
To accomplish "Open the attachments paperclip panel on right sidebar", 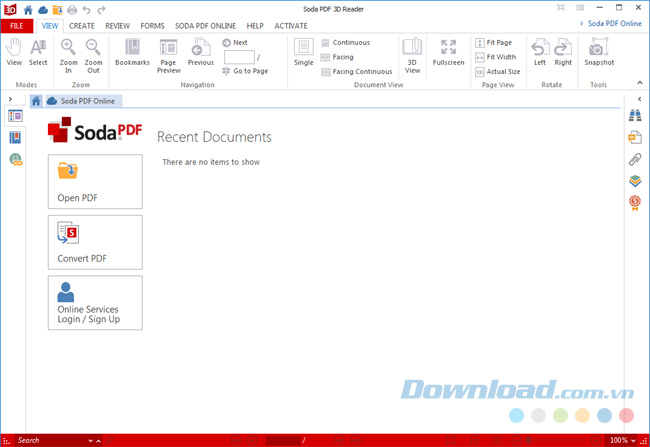I will coord(634,159).
